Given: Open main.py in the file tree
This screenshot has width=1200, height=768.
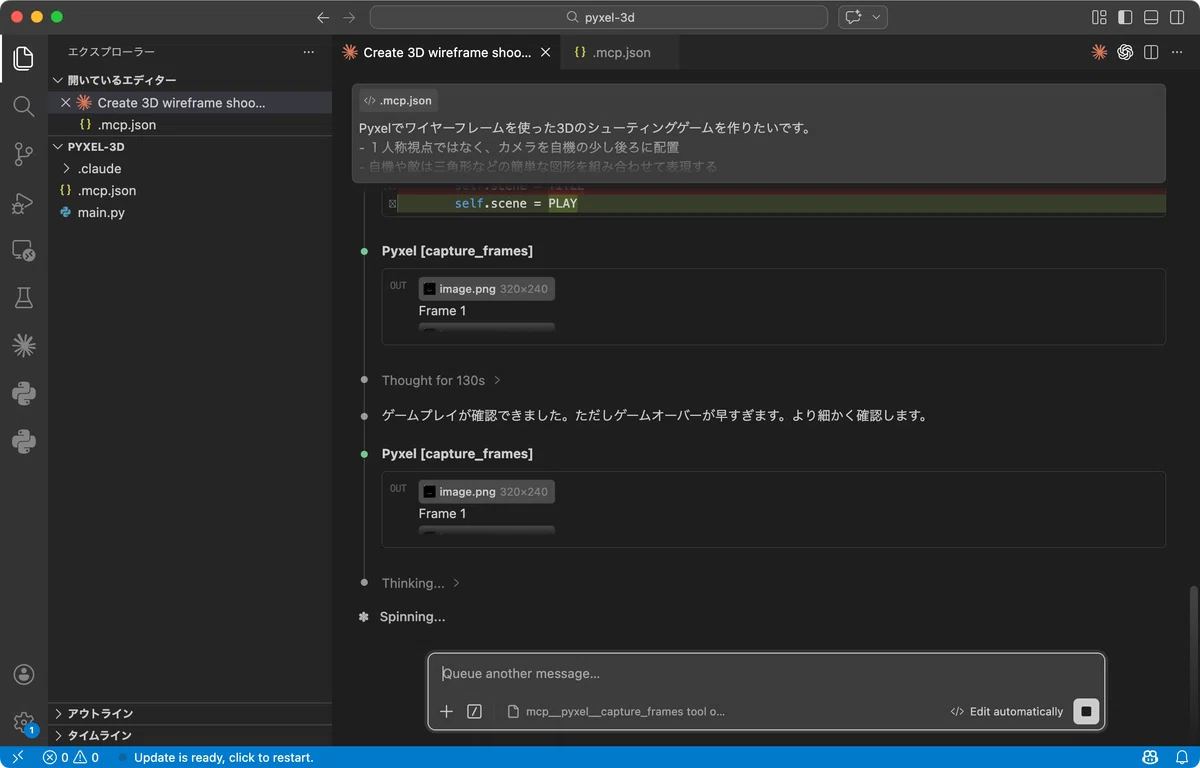Looking at the screenshot, I should click(x=190, y=212).
